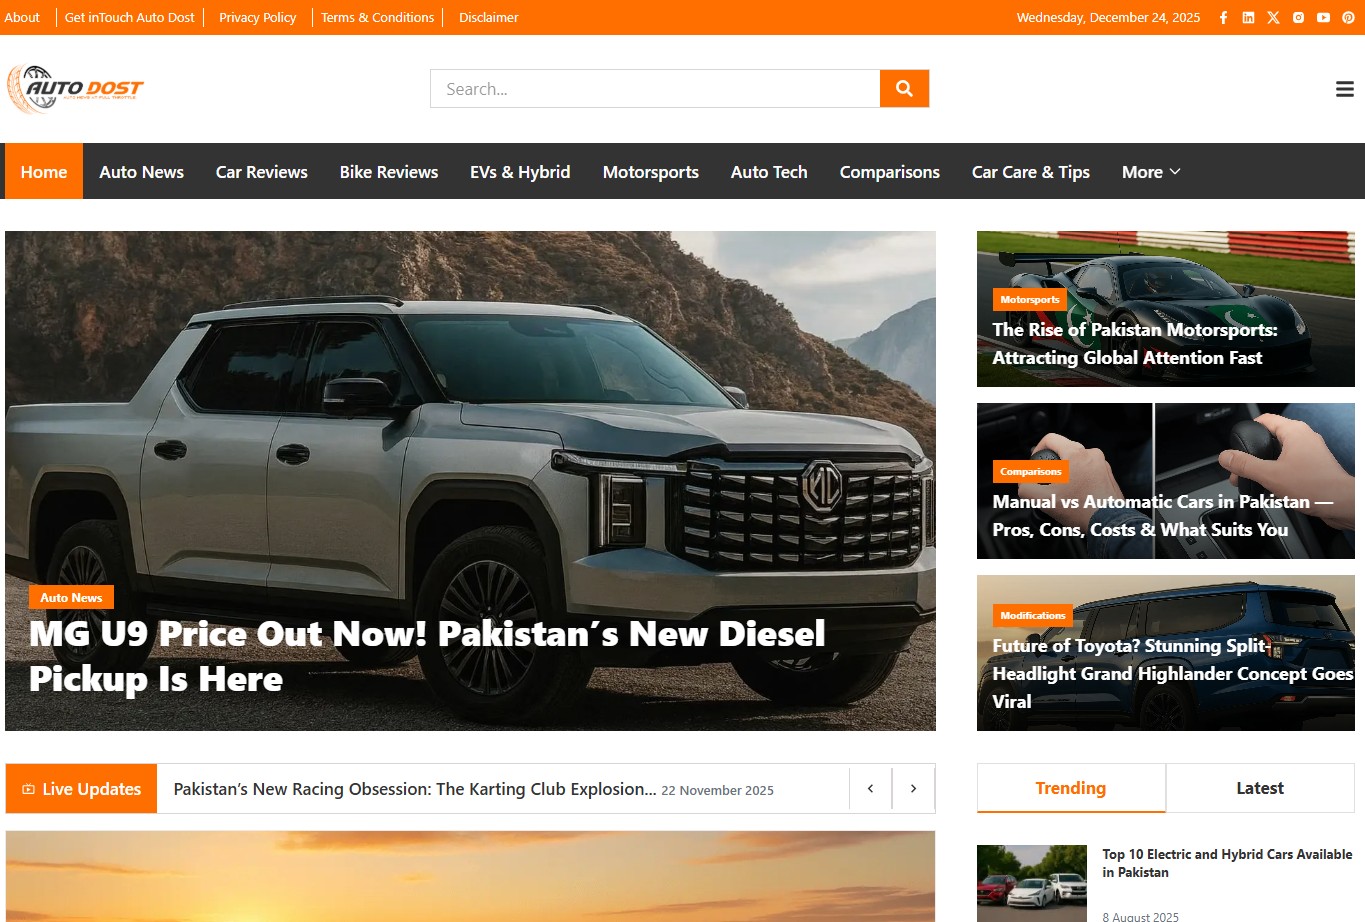Viewport: 1365px width, 922px height.
Task: Click the Modifications category tag
Action: tap(1033, 615)
